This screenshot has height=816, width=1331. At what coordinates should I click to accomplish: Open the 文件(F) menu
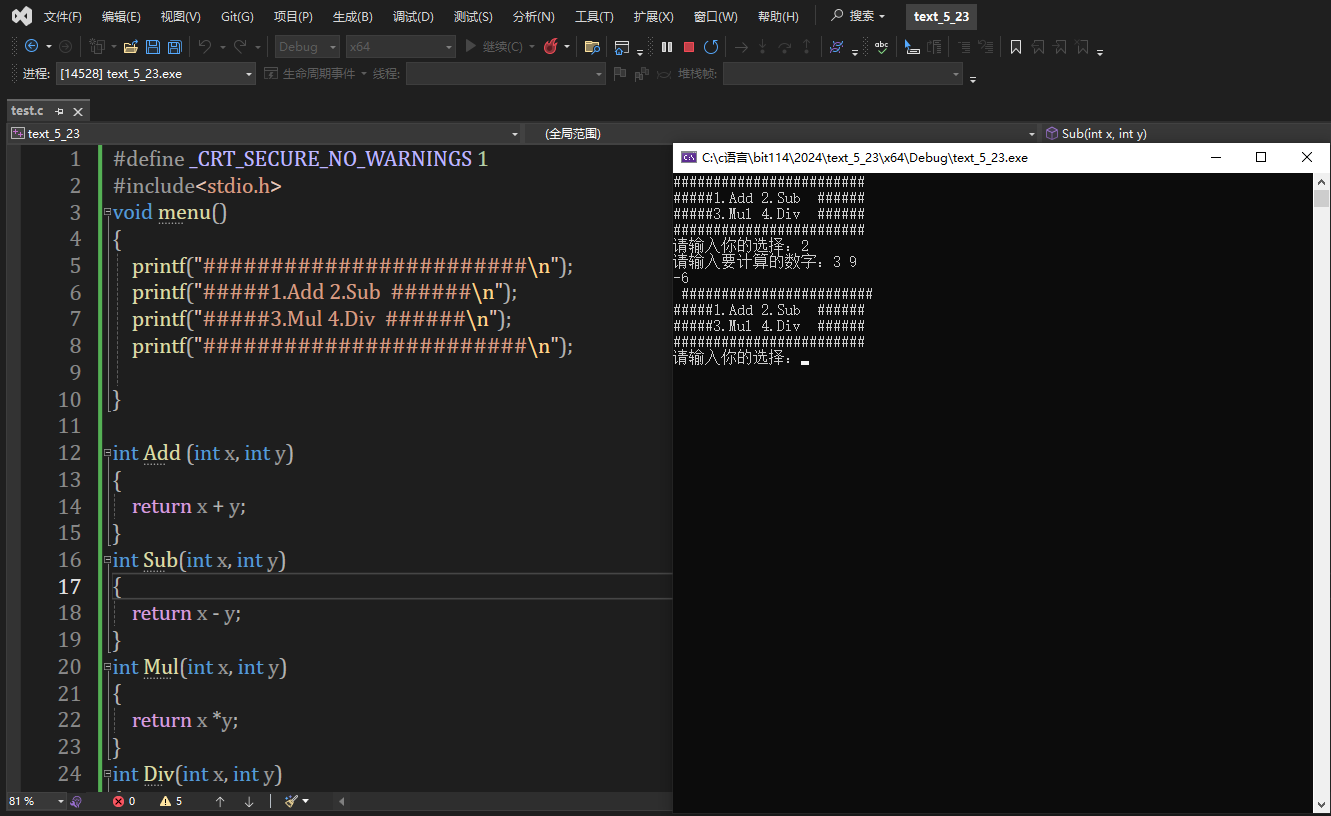point(62,16)
